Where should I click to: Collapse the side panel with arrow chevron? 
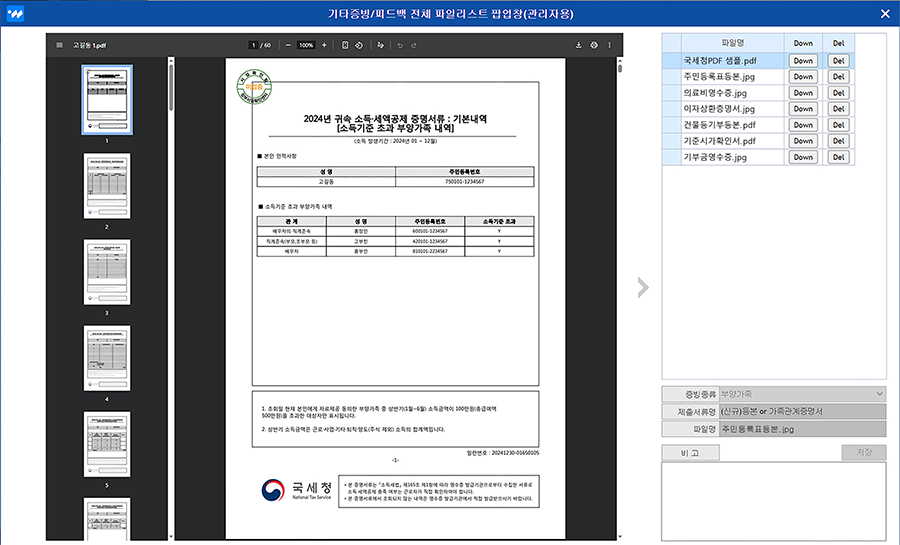[643, 288]
